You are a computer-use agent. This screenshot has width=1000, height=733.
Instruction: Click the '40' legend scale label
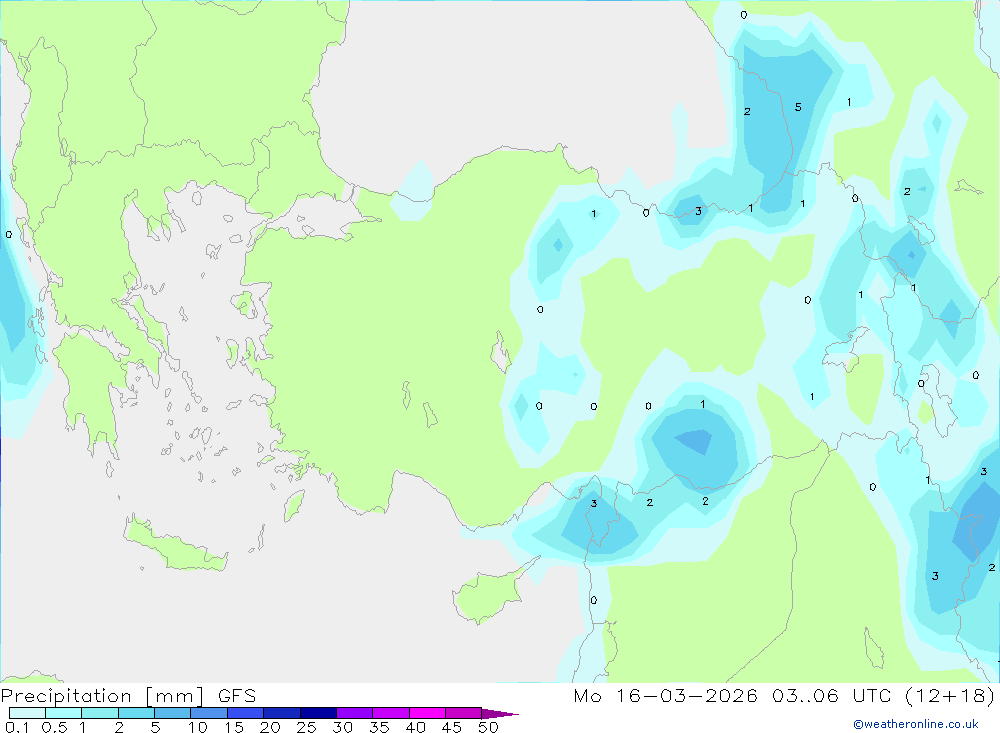click(416, 727)
